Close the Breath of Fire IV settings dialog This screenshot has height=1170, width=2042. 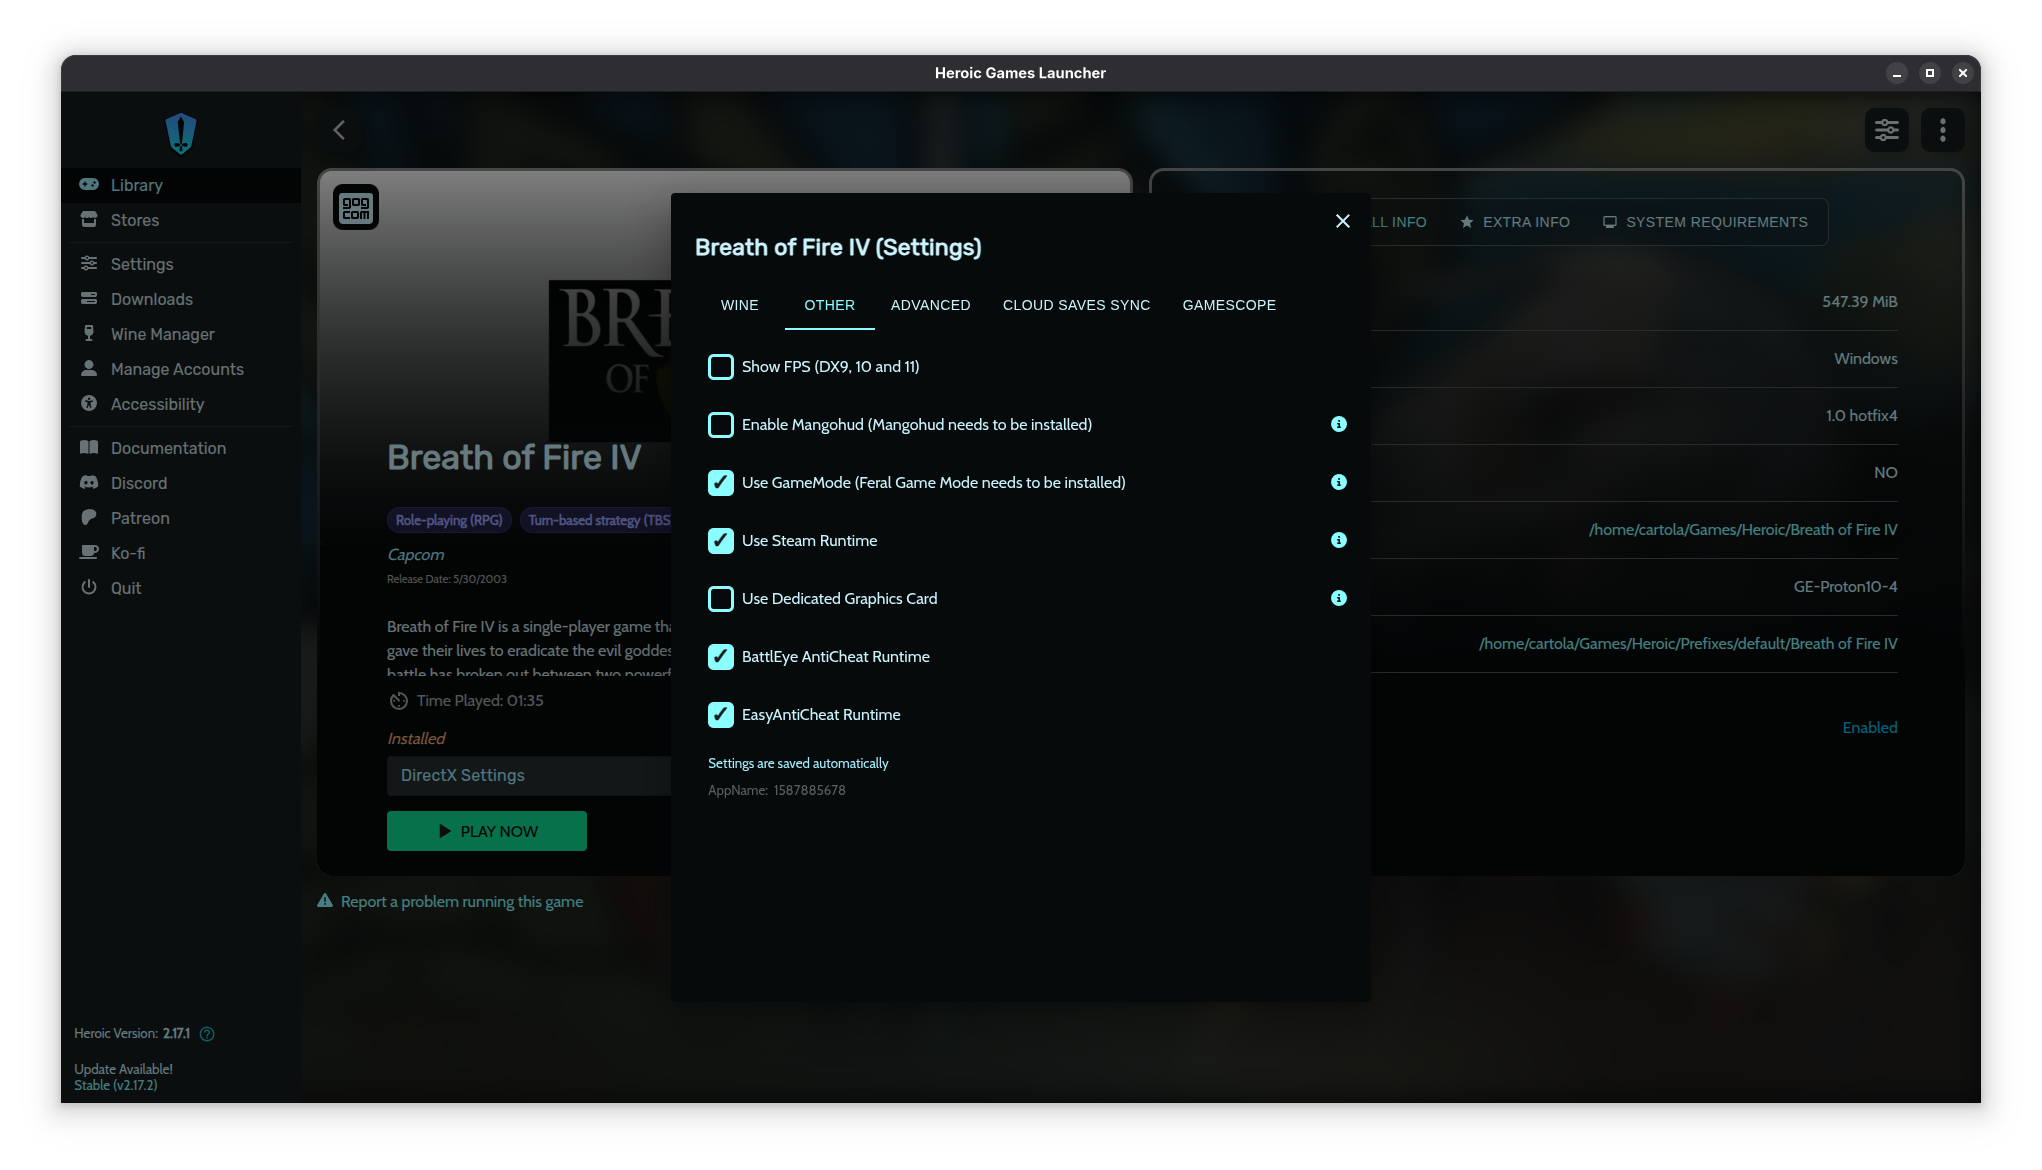tap(1343, 221)
